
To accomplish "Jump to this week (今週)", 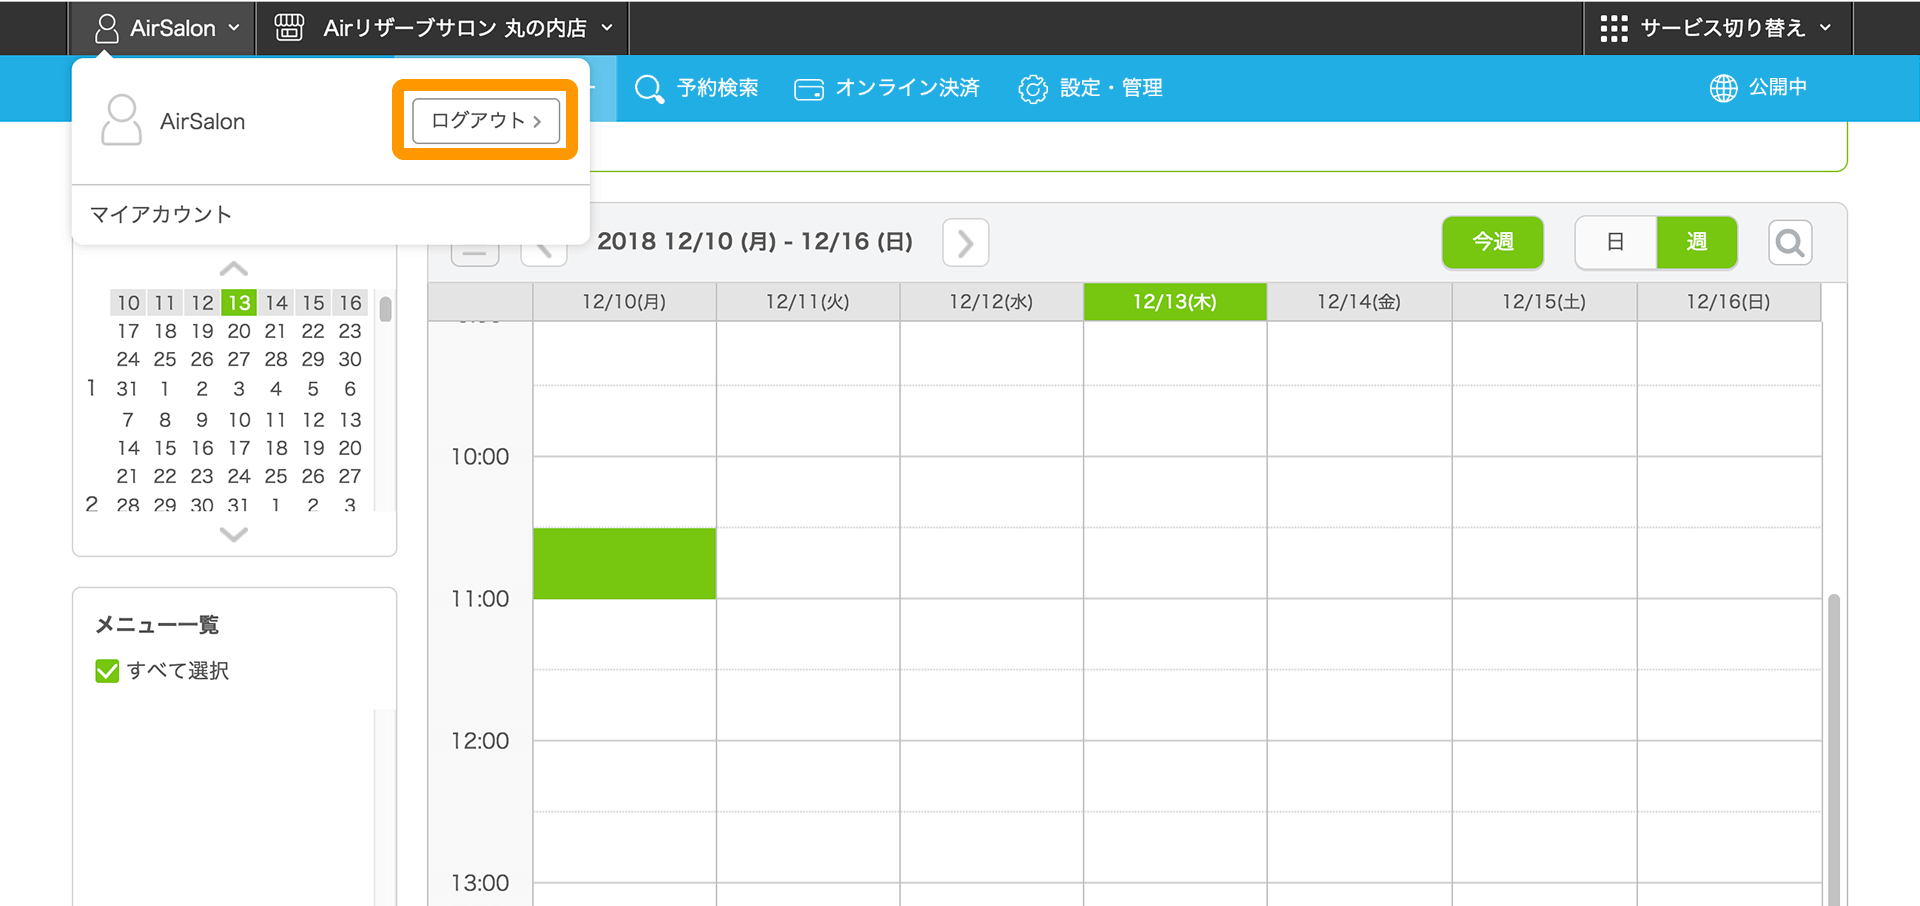I will point(1492,243).
